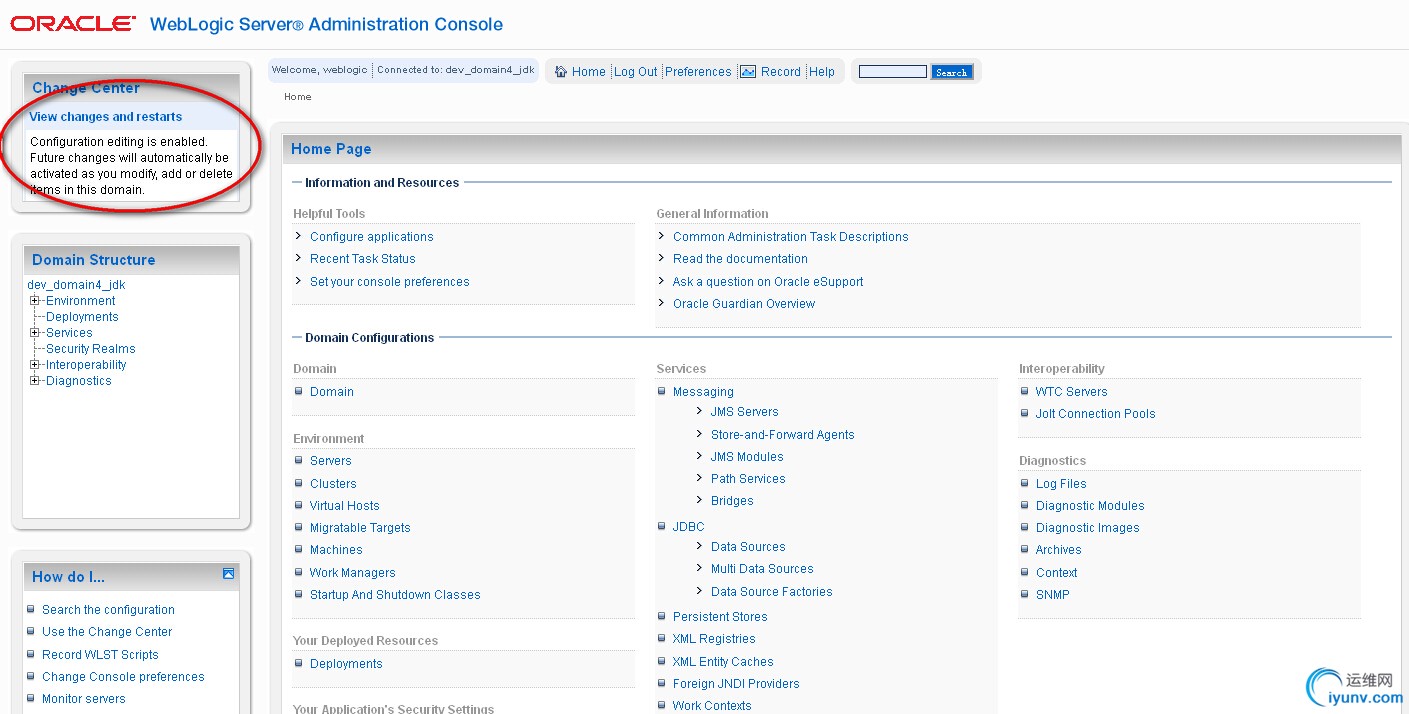This screenshot has height=714, width=1409.
Task: Open the JDBC link
Action: point(689,527)
